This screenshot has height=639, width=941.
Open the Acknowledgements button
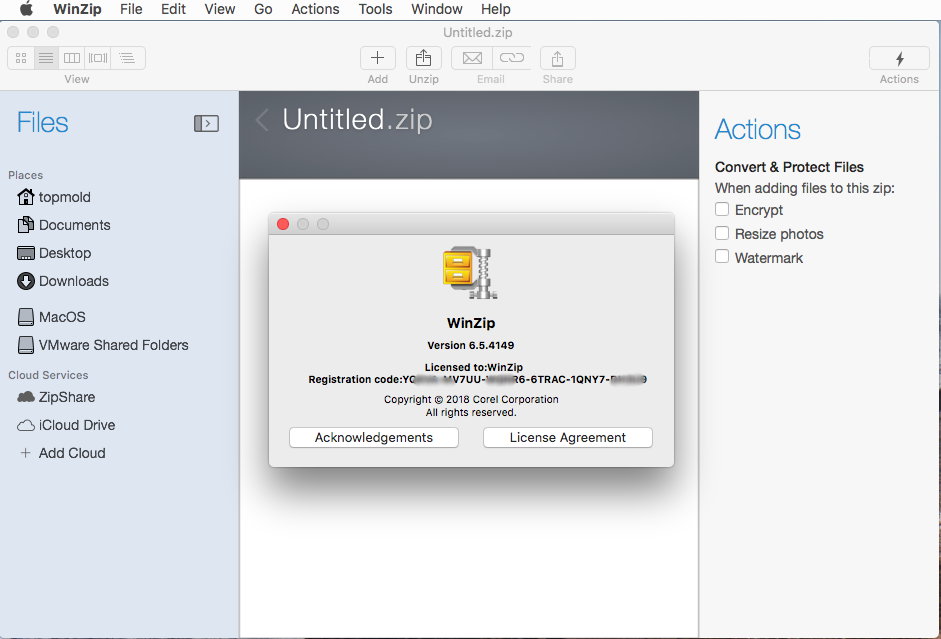[374, 437]
